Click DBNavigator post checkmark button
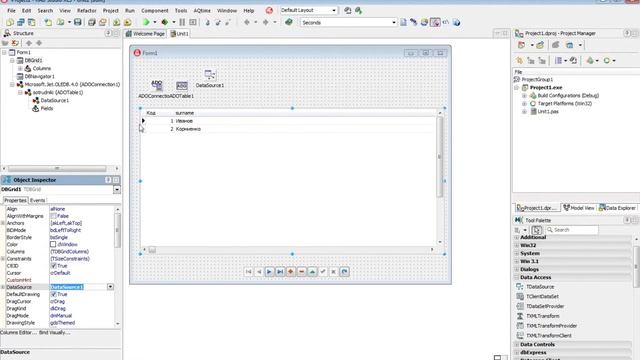 (323, 272)
